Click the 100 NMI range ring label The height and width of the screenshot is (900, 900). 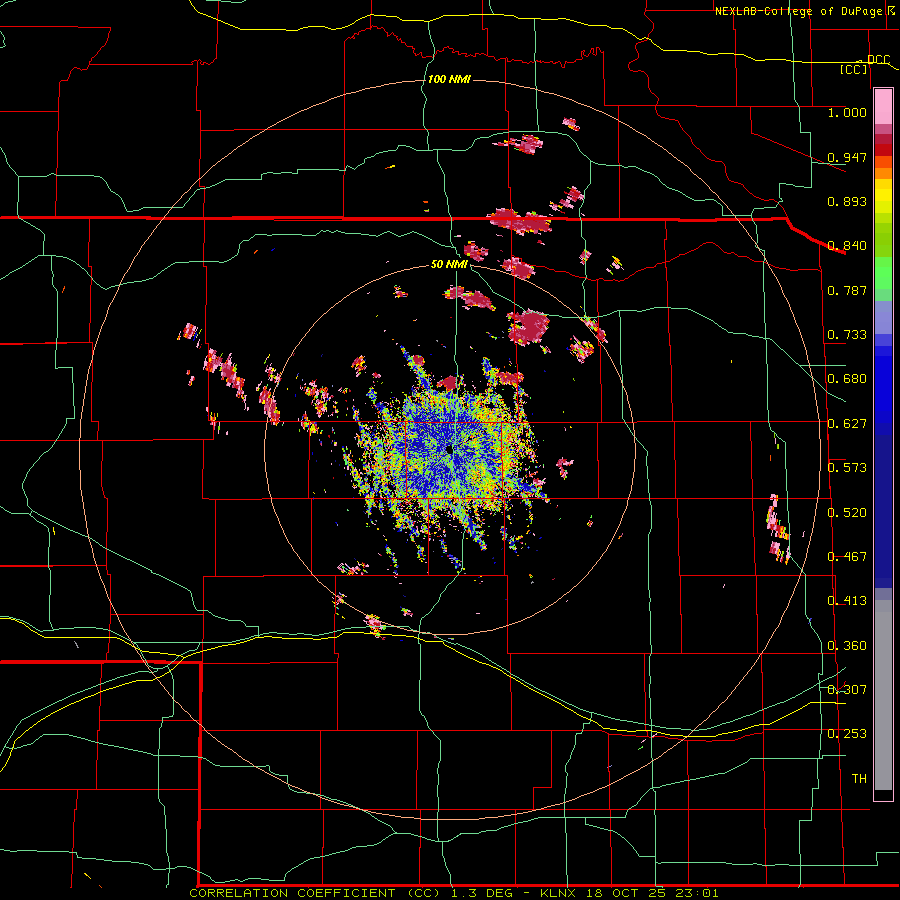[x=449, y=79]
